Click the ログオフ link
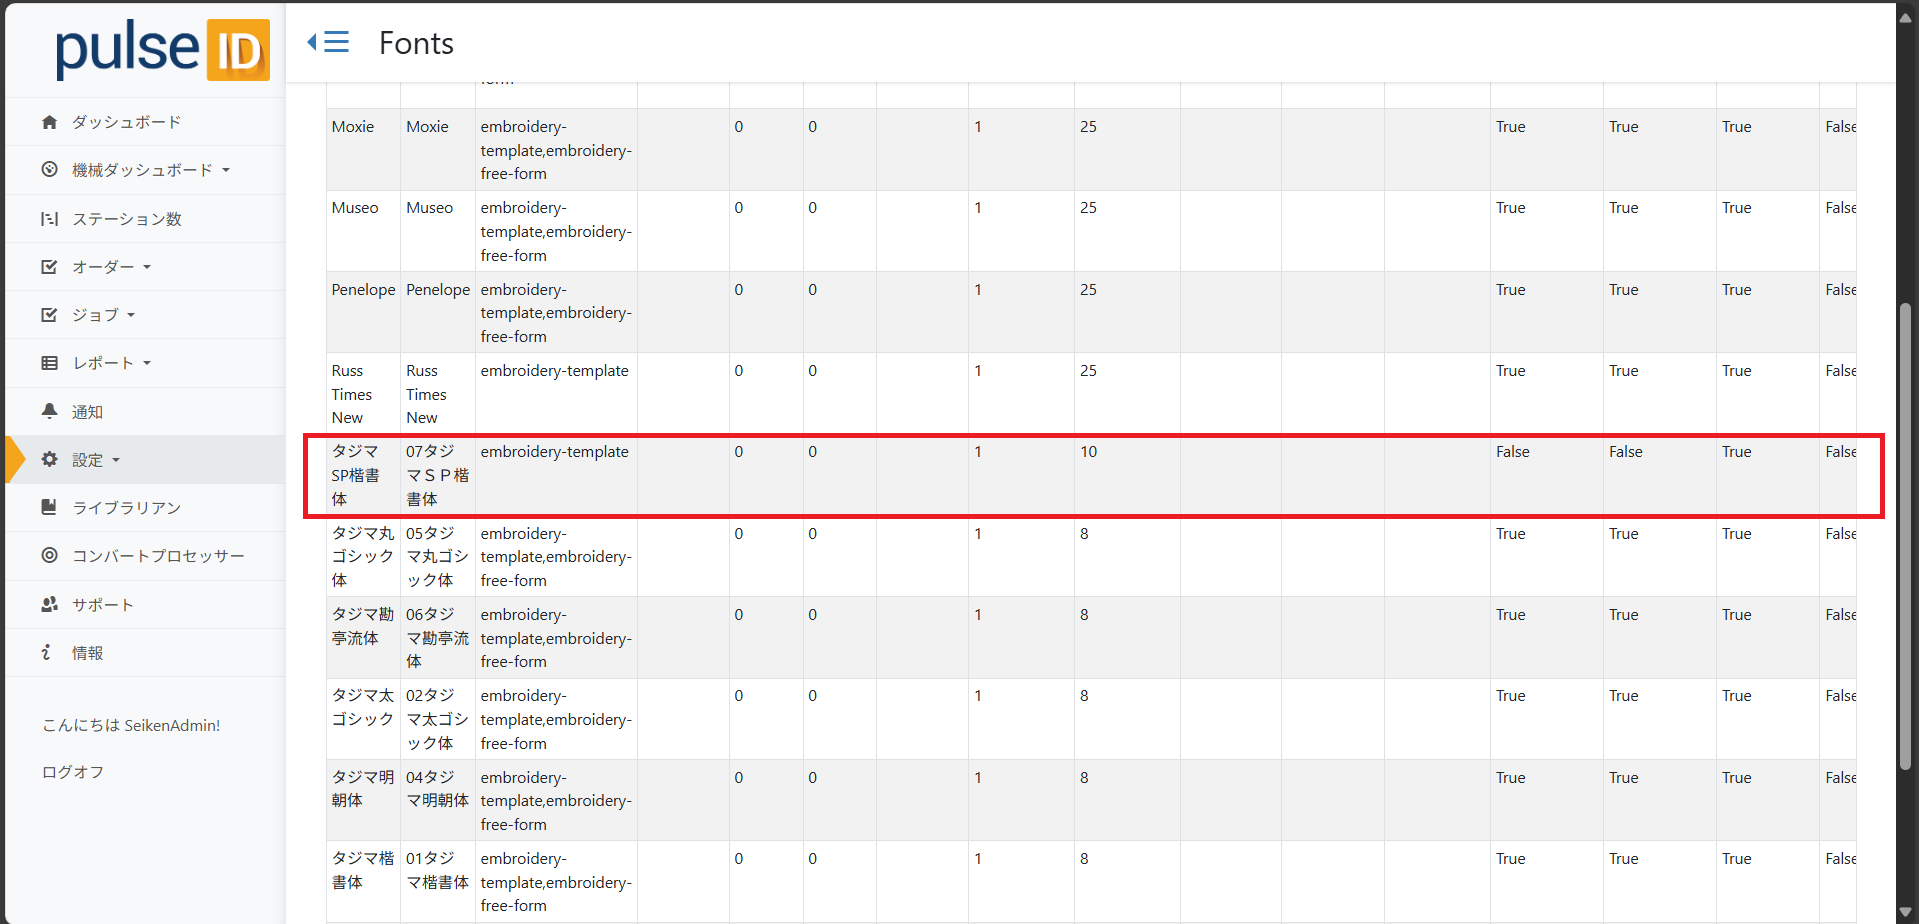Image resolution: width=1919 pixels, height=924 pixels. (x=73, y=772)
